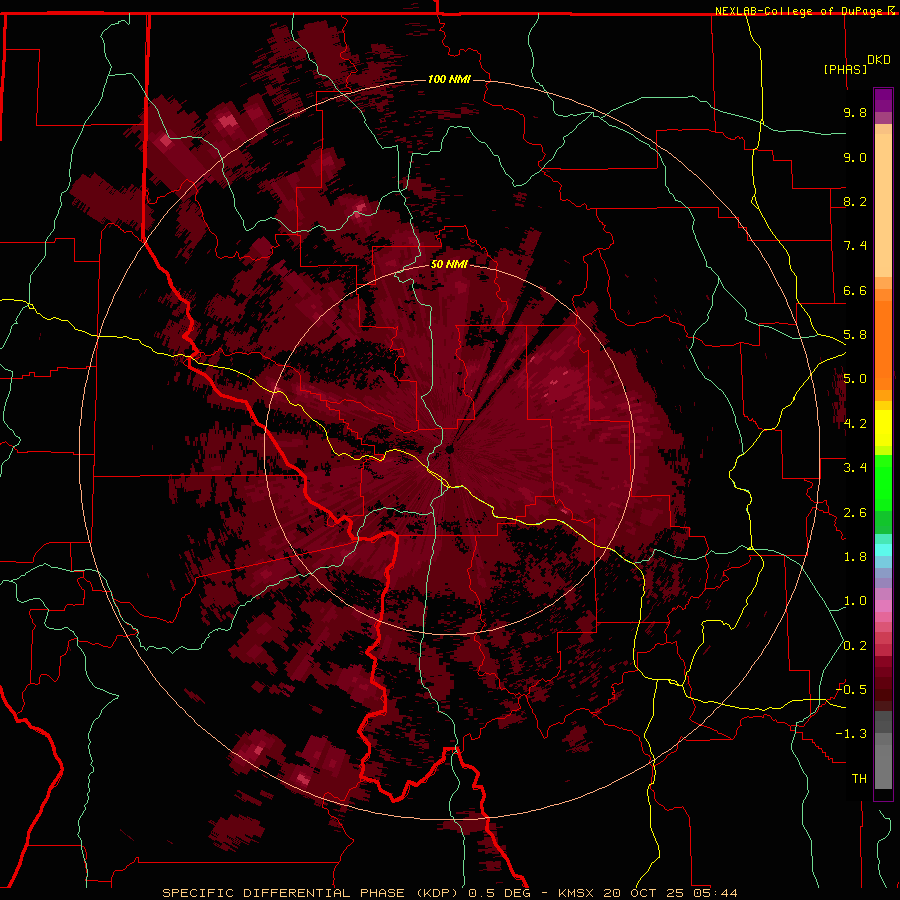Click the 9.0 value on color scale
The image size is (900, 900).
(x=855, y=157)
